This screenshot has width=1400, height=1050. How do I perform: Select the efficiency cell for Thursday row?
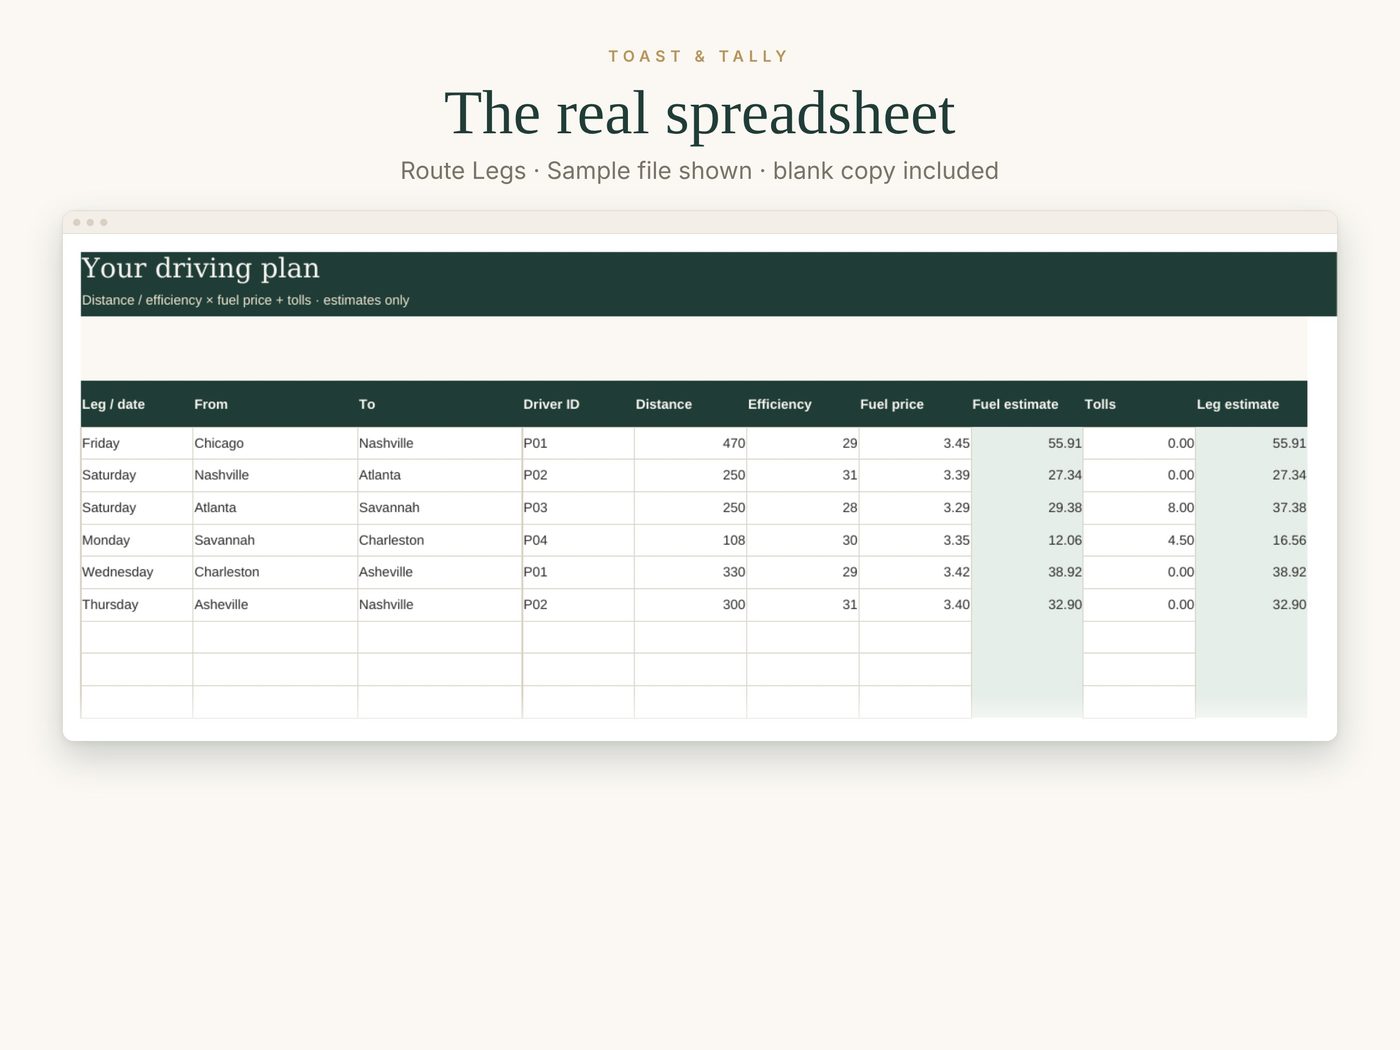click(x=803, y=605)
